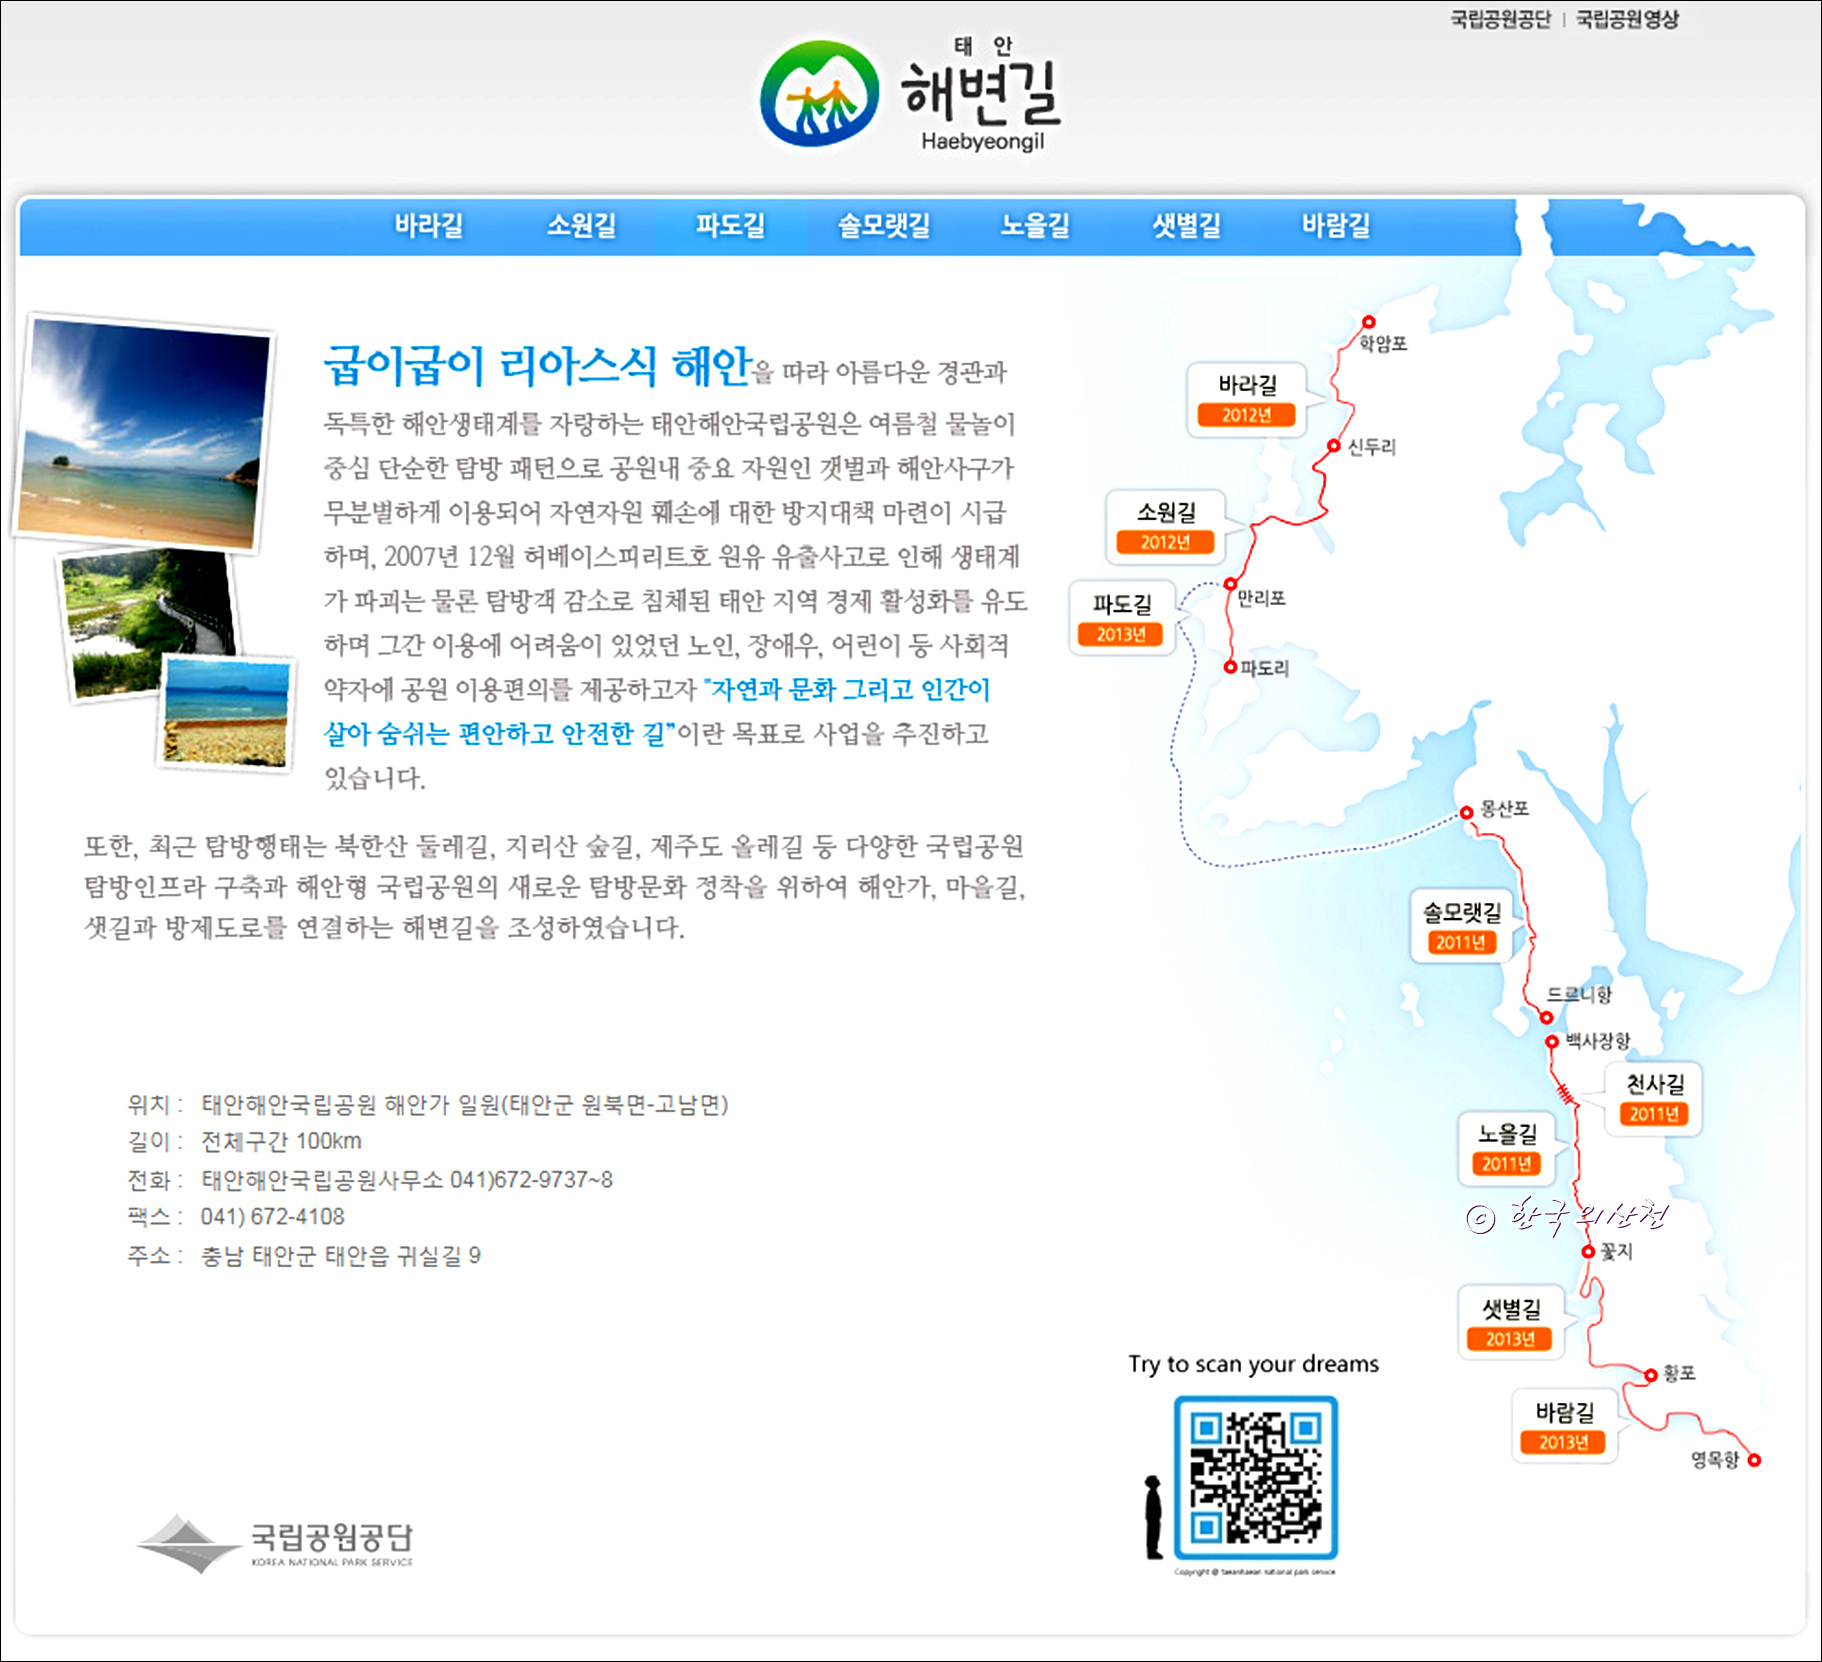Open the large beach and sky photo
The height and width of the screenshot is (1662, 1822).
click(x=142, y=433)
